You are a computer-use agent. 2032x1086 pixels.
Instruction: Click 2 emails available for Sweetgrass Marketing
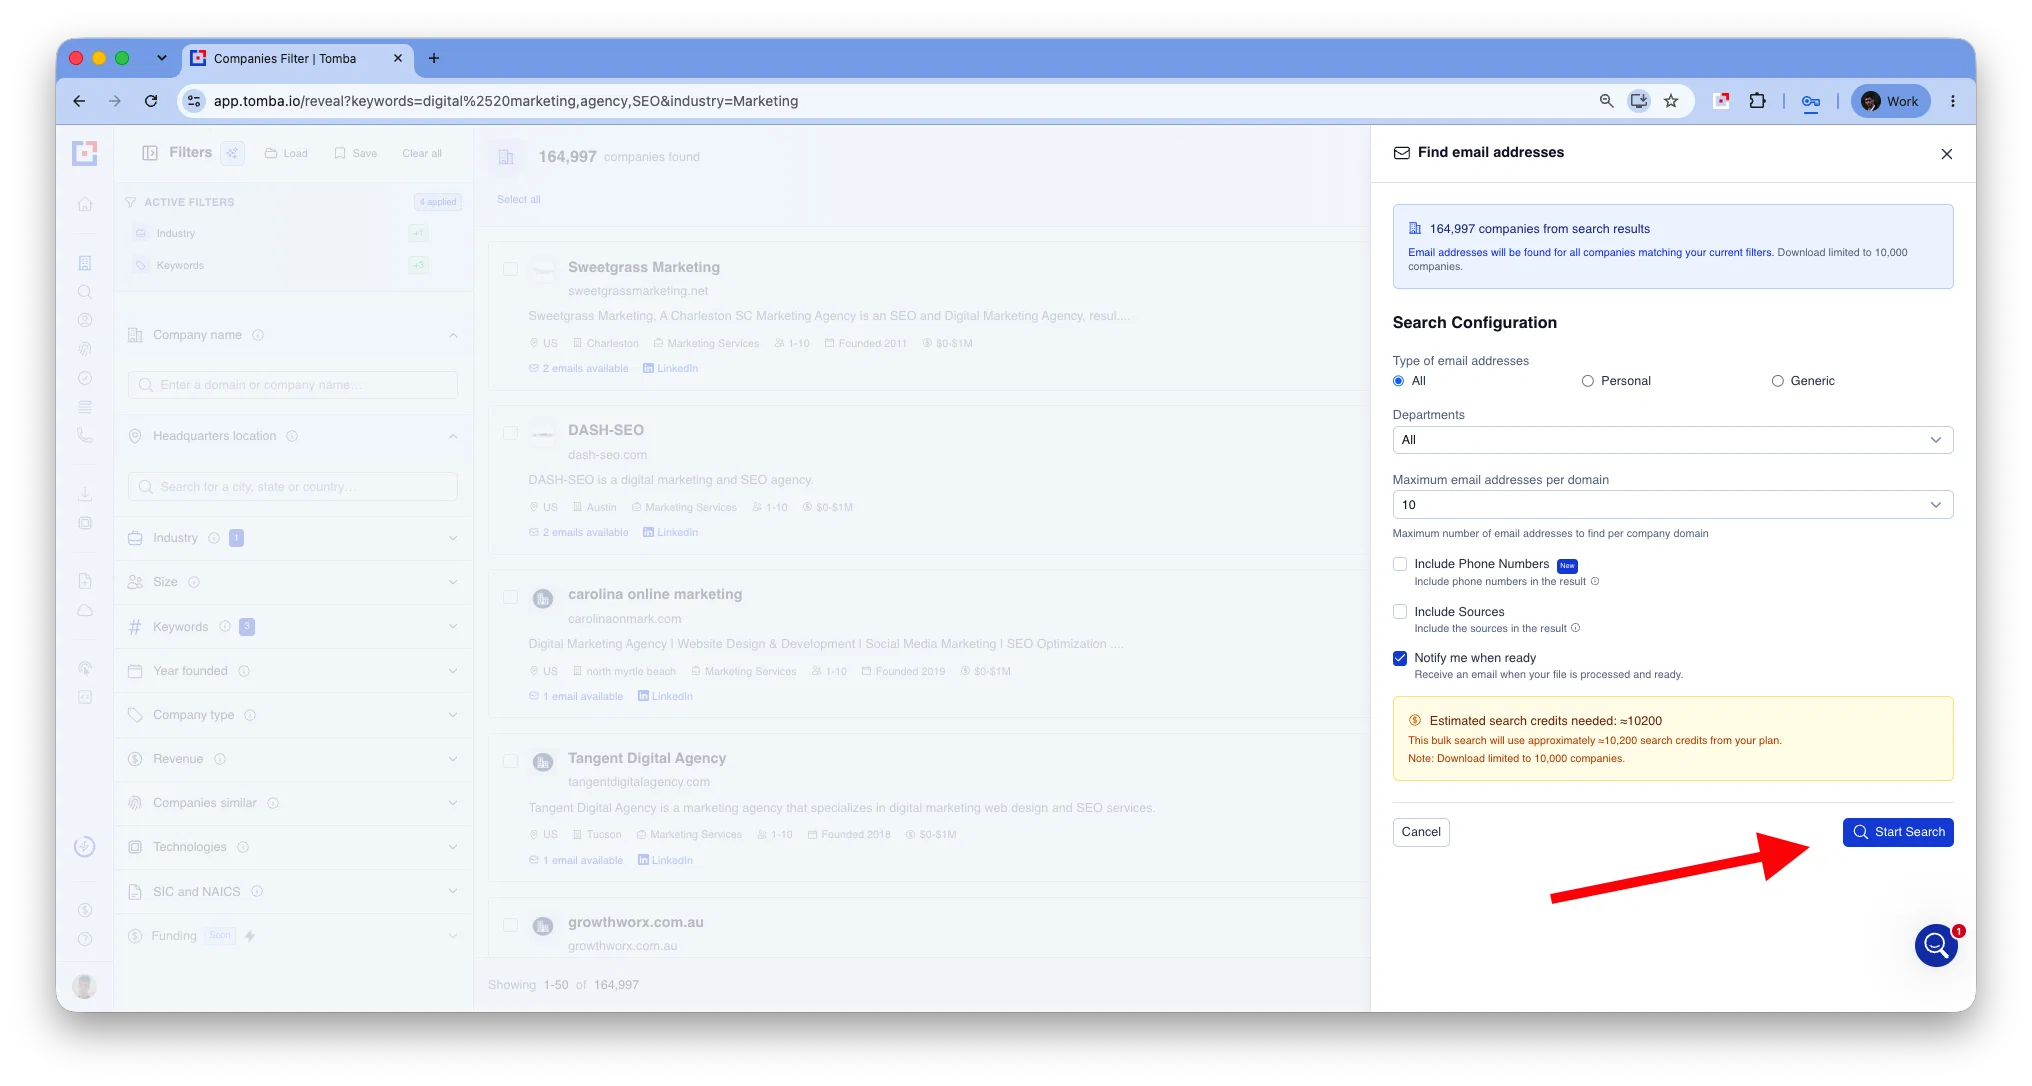click(x=578, y=369)
